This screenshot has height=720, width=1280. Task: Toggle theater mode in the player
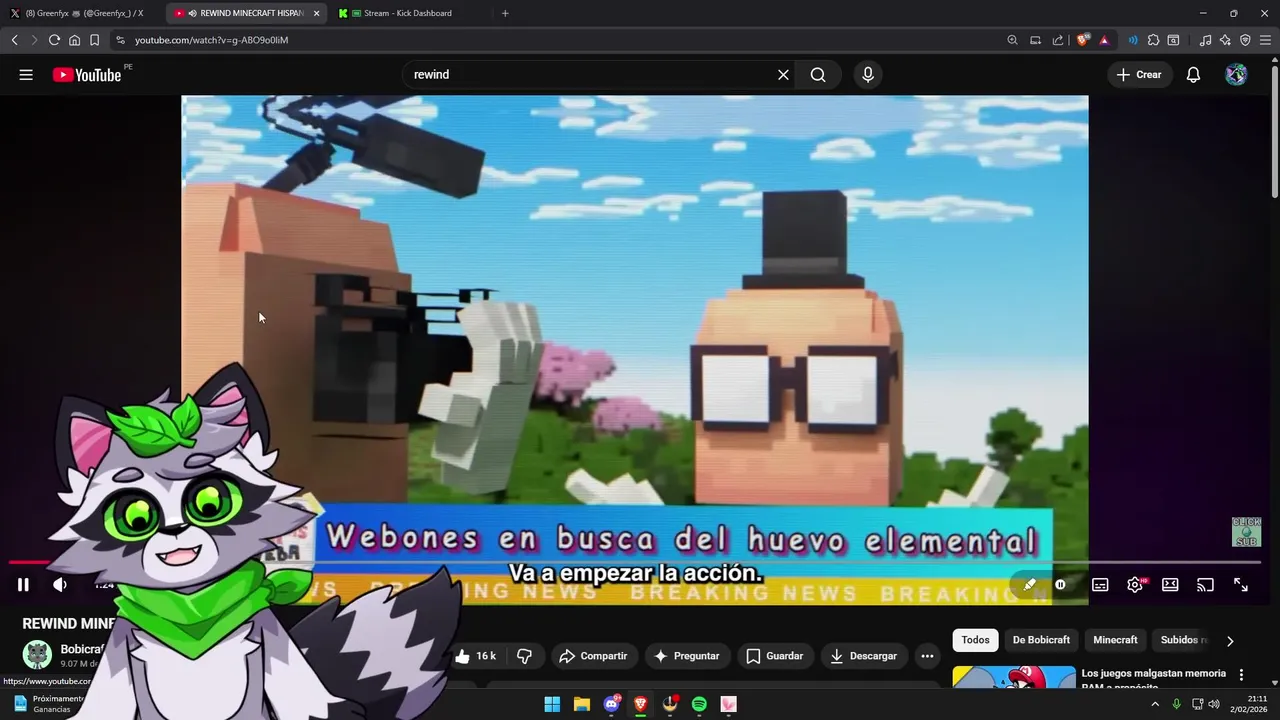click(1170, 585)
